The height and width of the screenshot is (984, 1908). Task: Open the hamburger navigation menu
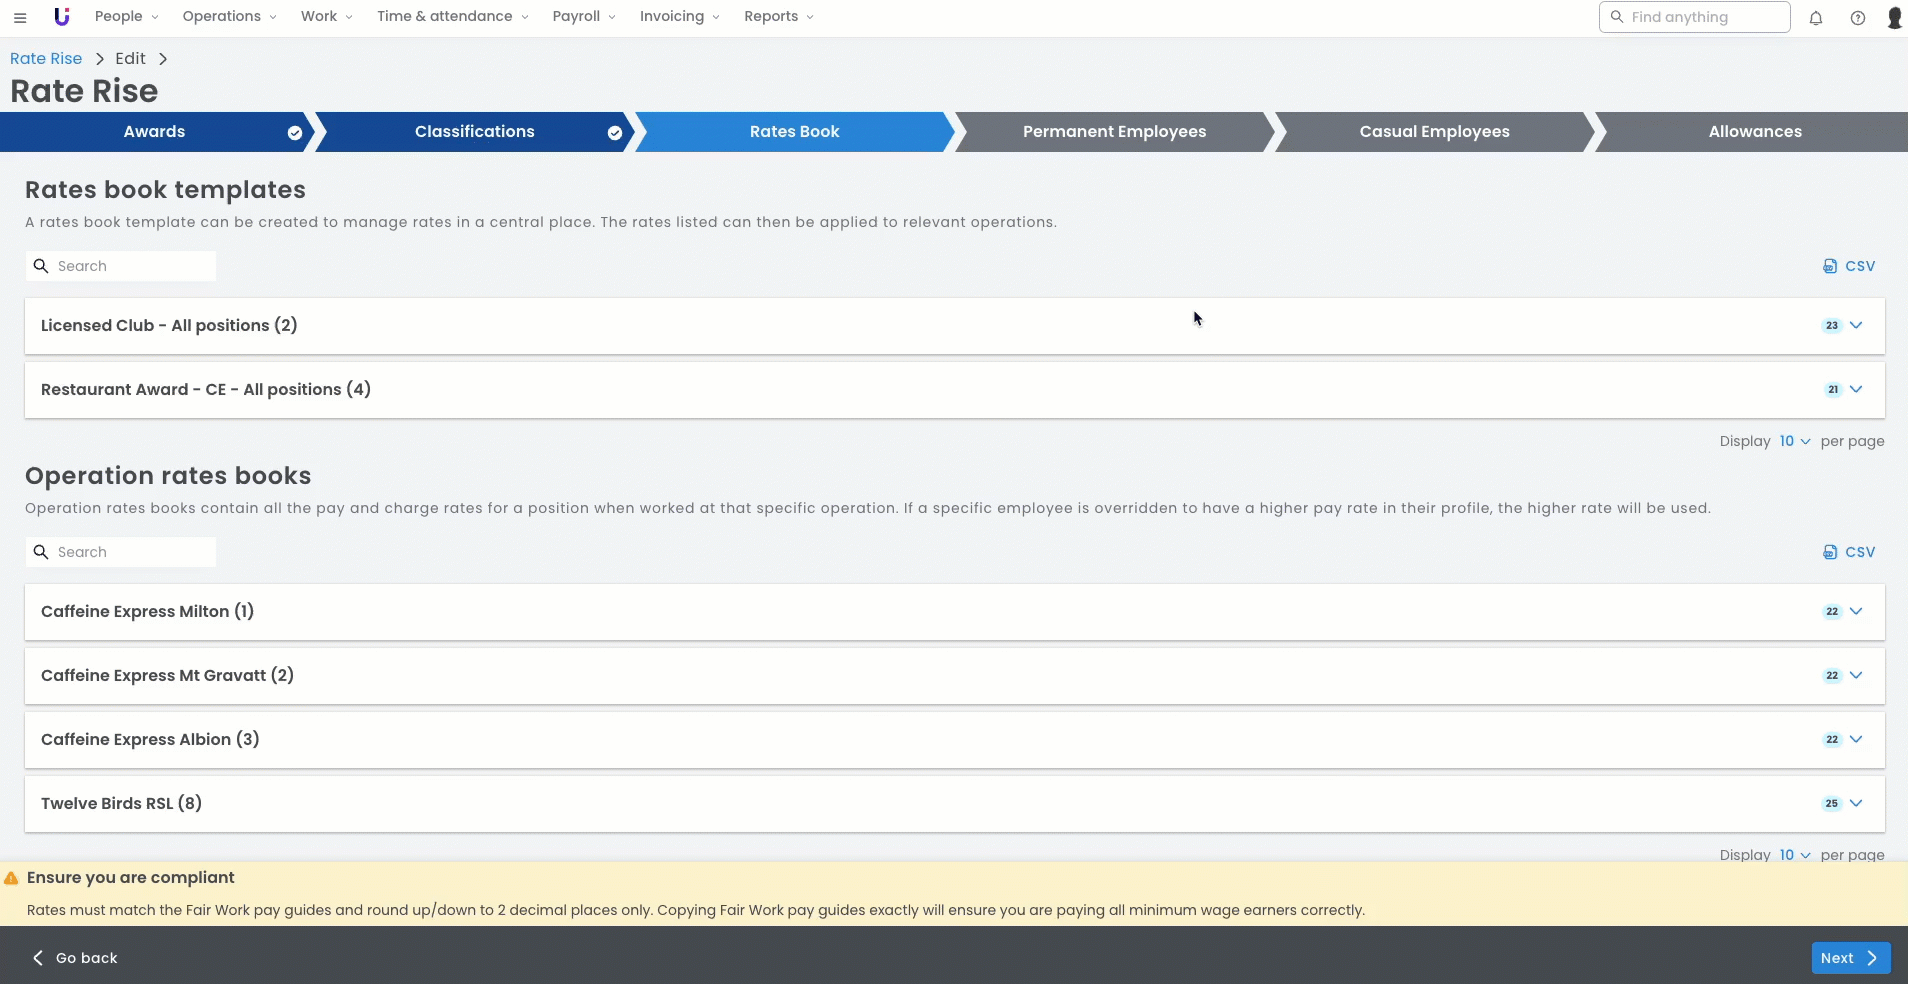coord(20,17)
